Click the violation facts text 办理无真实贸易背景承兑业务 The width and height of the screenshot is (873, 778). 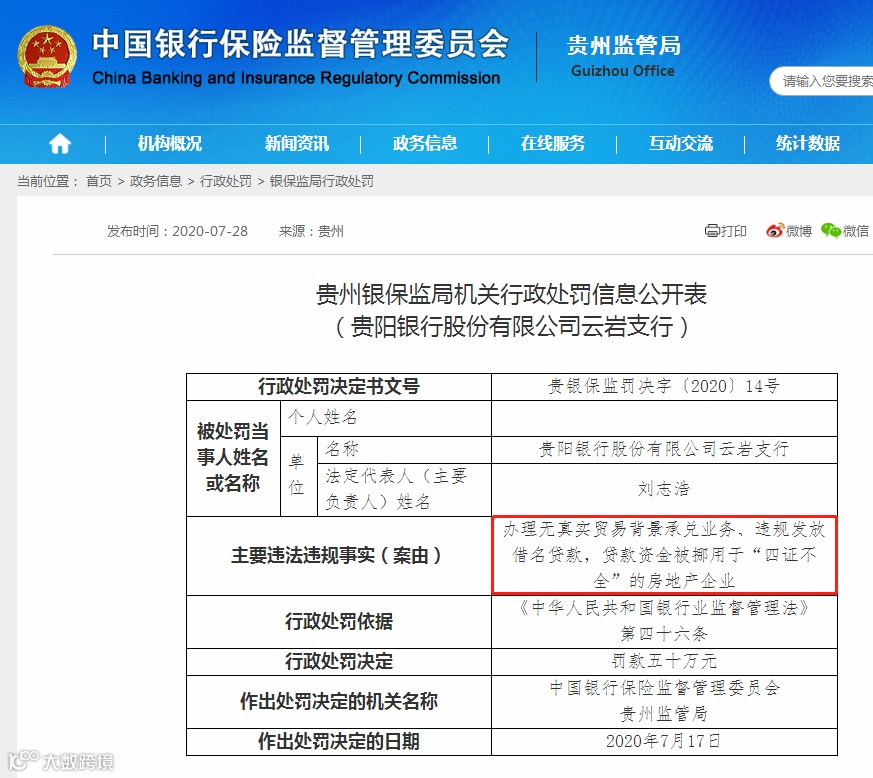pyautogui.click(x=619, y=529)
